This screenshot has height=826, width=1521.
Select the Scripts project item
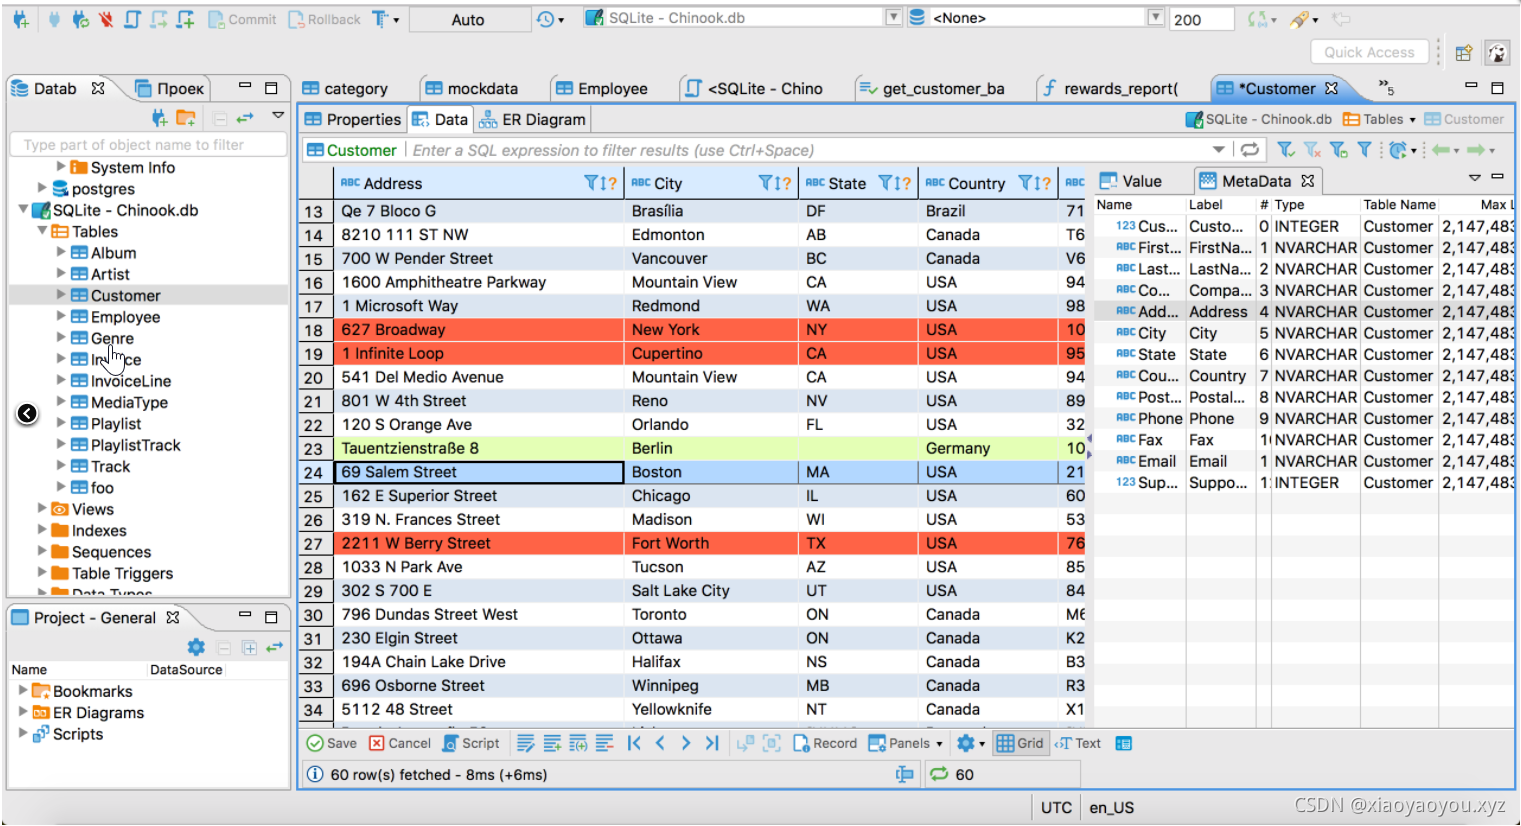tap(77, 734)
